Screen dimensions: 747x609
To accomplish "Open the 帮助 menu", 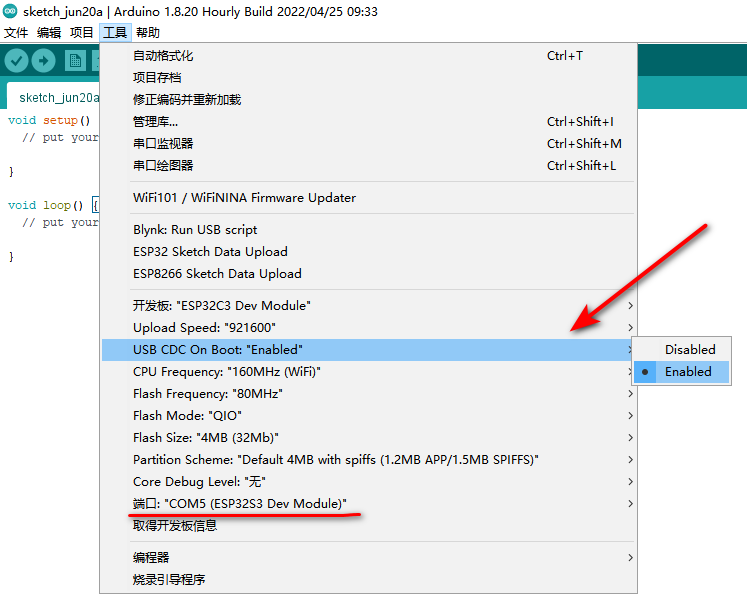I will [x=148, y=32].
